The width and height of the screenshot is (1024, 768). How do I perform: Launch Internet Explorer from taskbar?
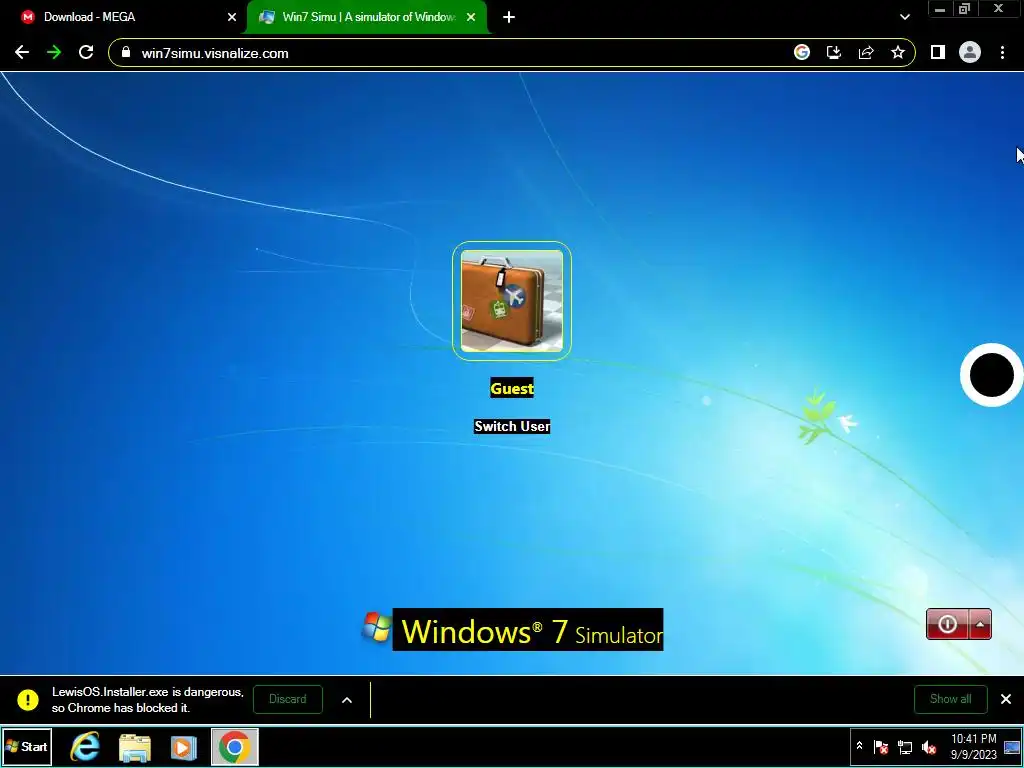pyautogui.click(x=86, y=748)
